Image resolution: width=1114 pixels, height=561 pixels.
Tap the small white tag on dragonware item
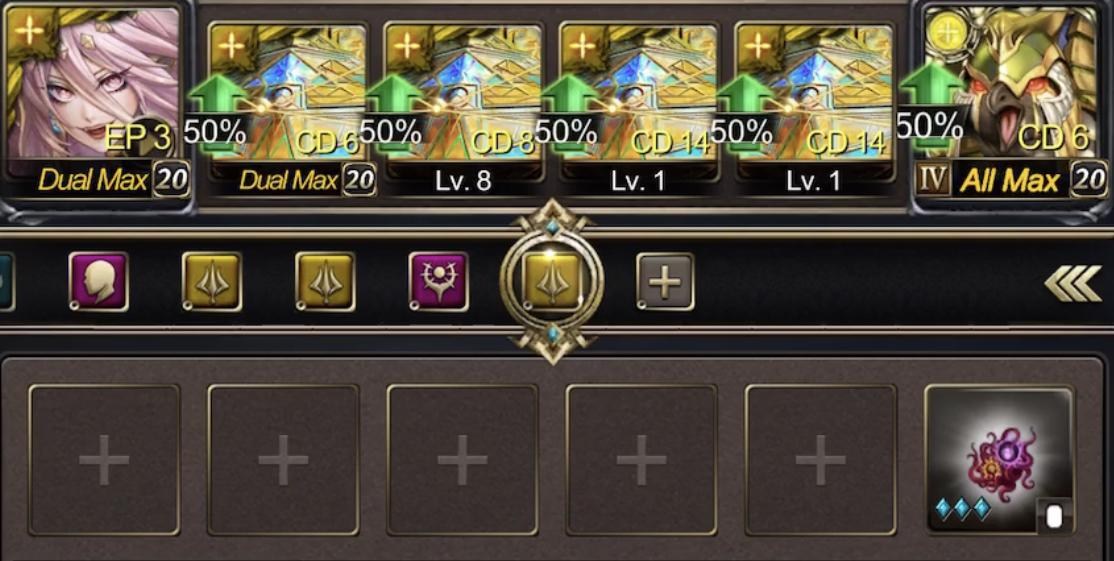1054,518
